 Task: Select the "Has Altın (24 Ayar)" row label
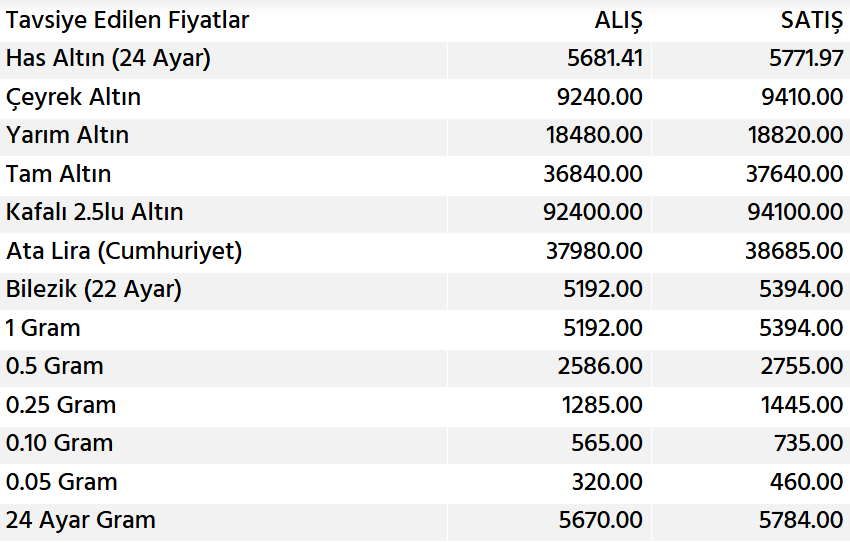(108, 59)
